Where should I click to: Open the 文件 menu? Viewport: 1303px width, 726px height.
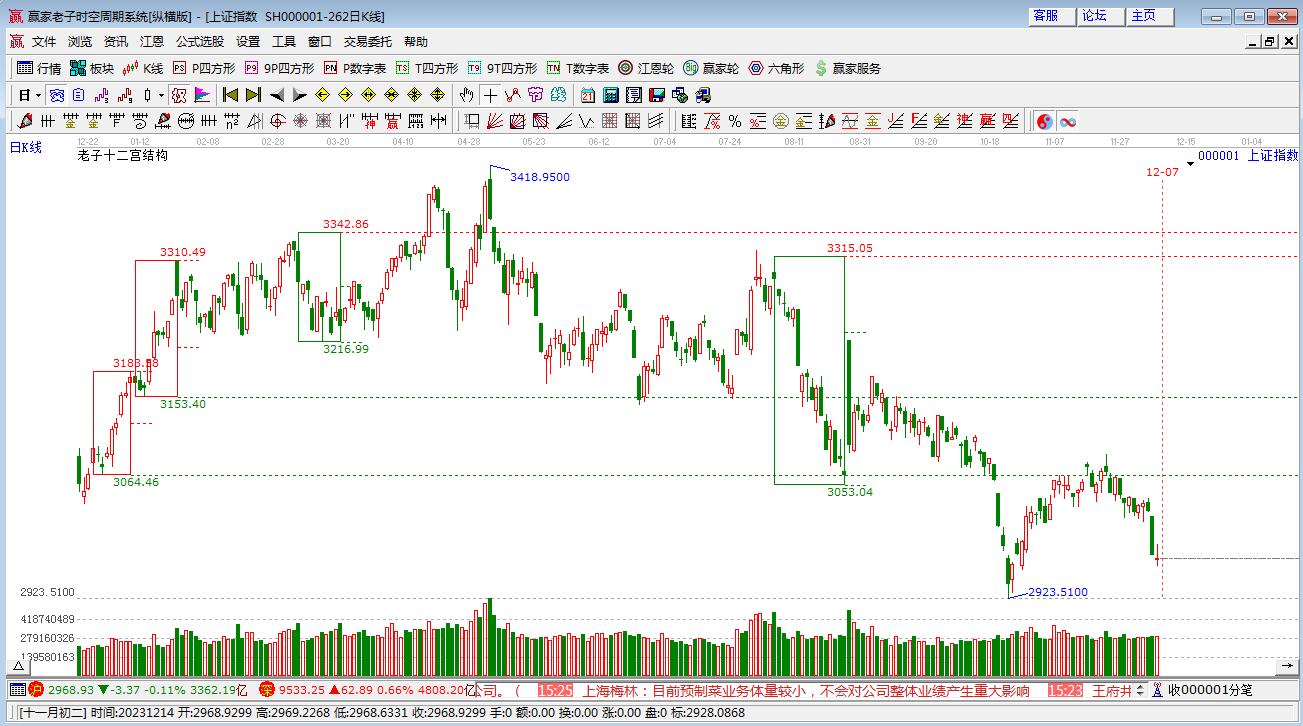pyautogui.click(x=44, y=41)
